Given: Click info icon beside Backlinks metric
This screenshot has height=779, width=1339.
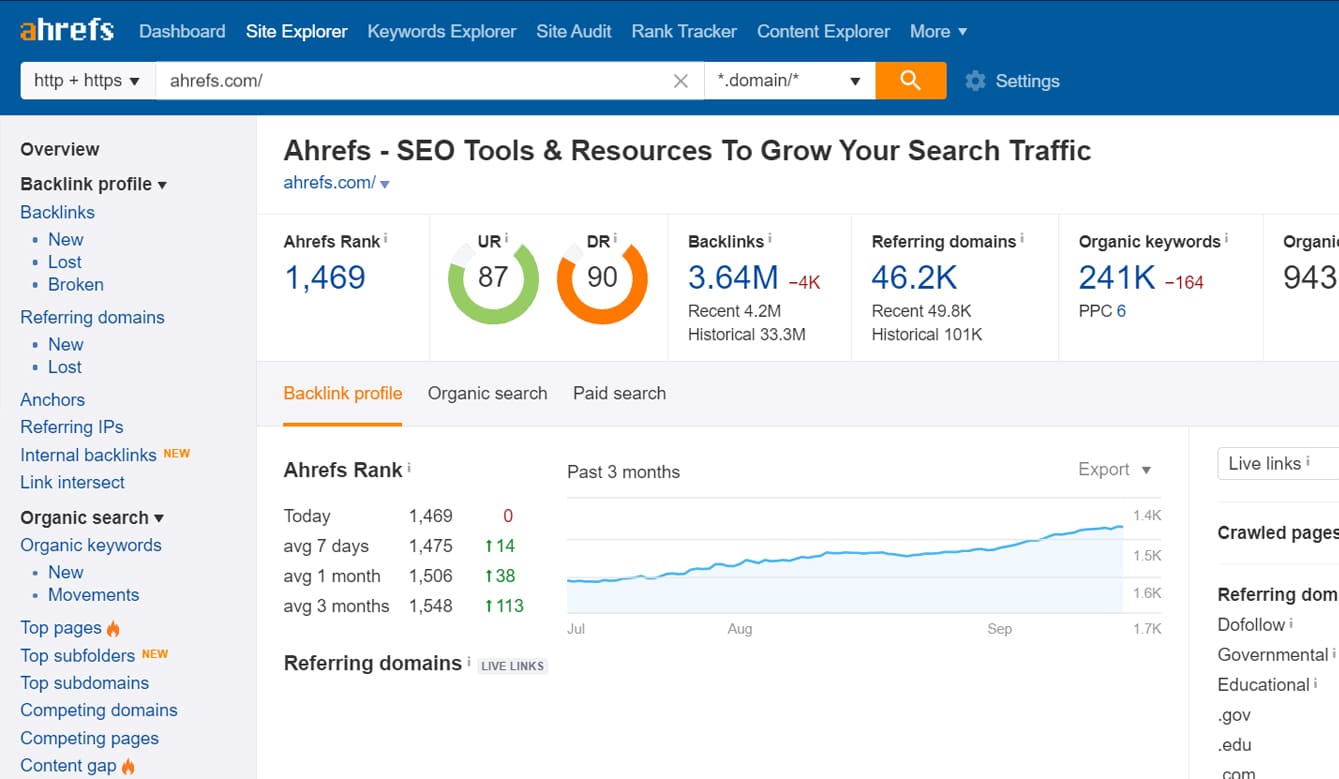Looking at the screenshot, I should click(x=770, y=240).
